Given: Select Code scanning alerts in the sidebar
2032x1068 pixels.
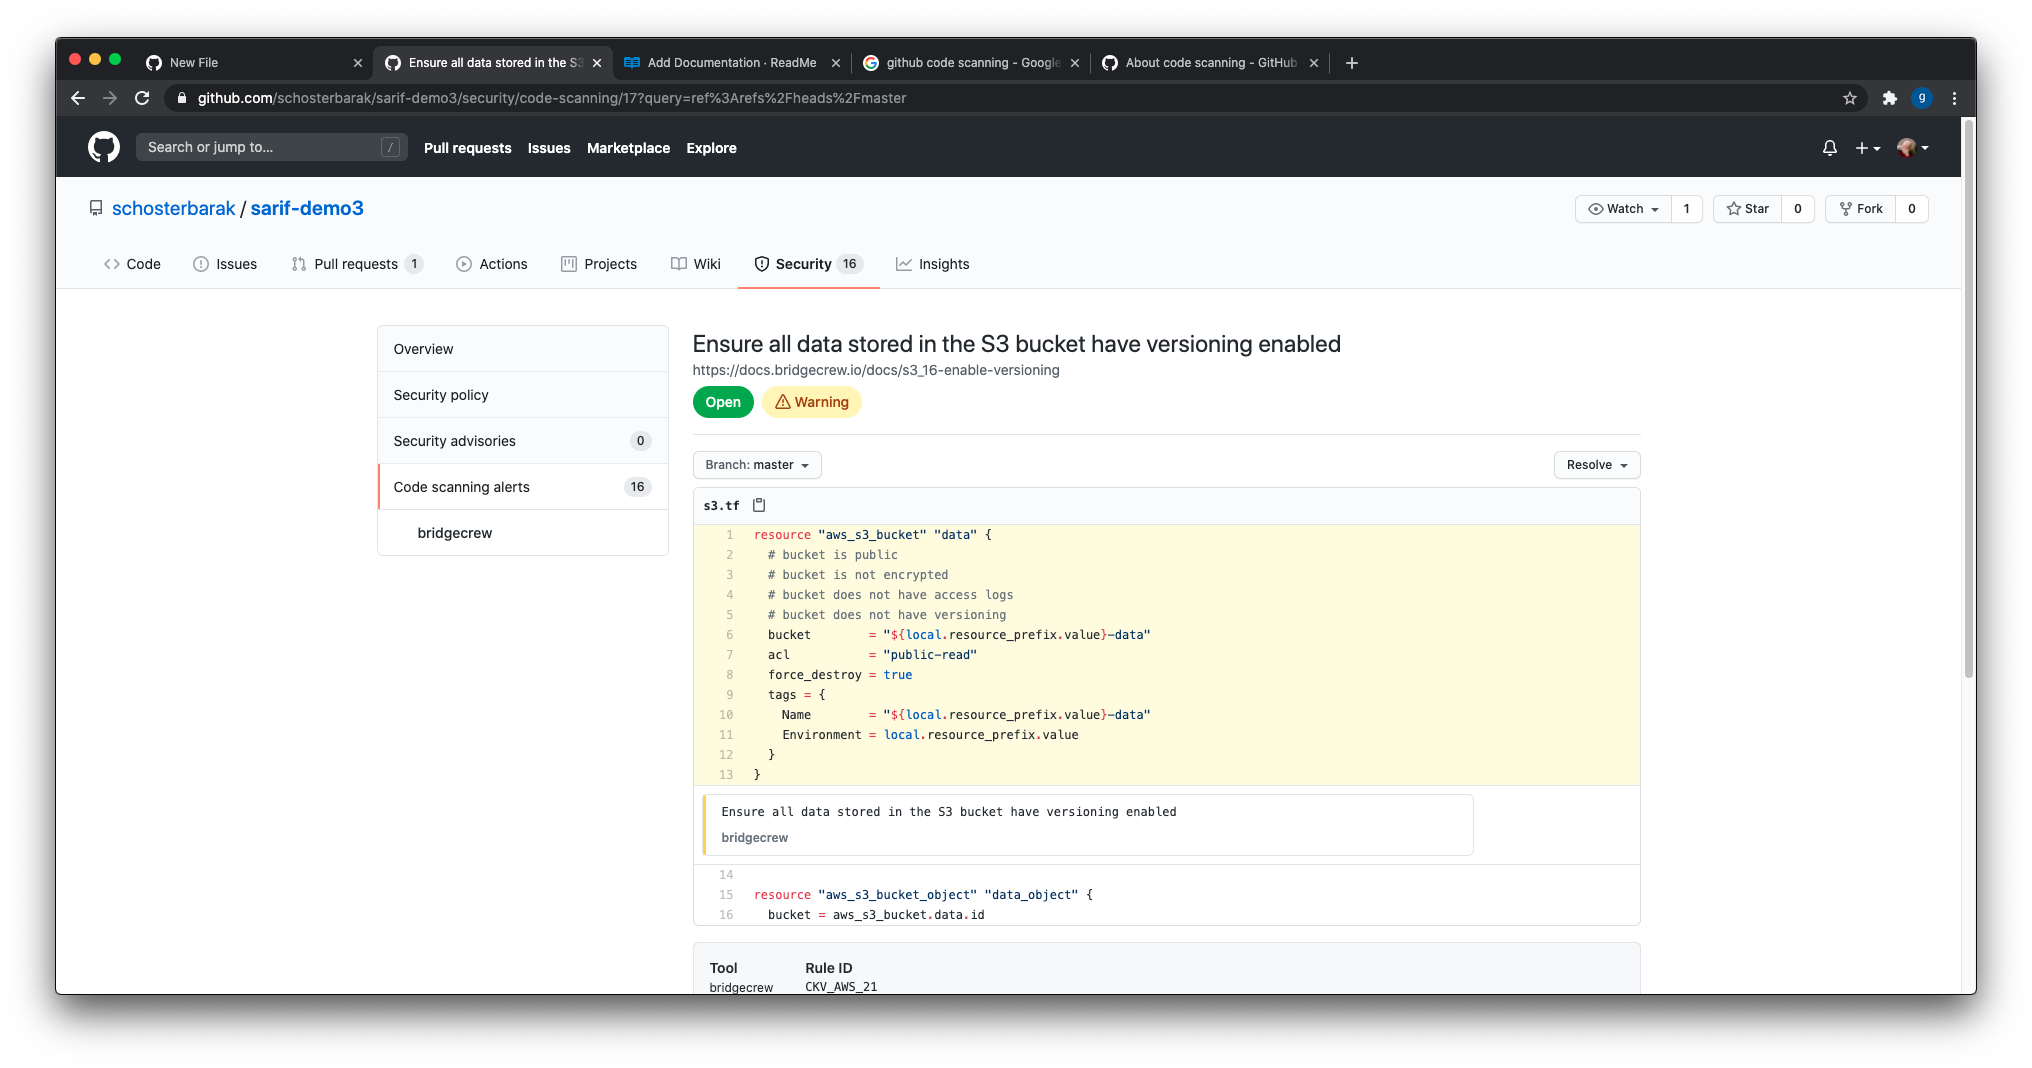Looking at the screenshot, I should [523, 487].
